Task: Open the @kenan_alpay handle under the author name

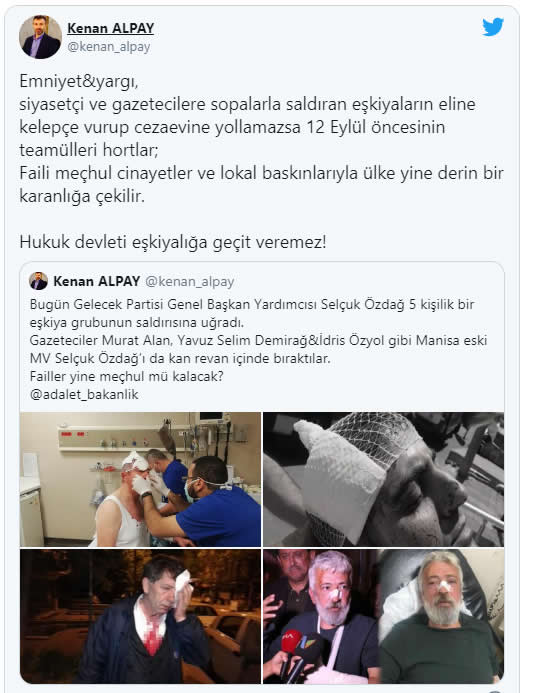Action: coord(109,46)
